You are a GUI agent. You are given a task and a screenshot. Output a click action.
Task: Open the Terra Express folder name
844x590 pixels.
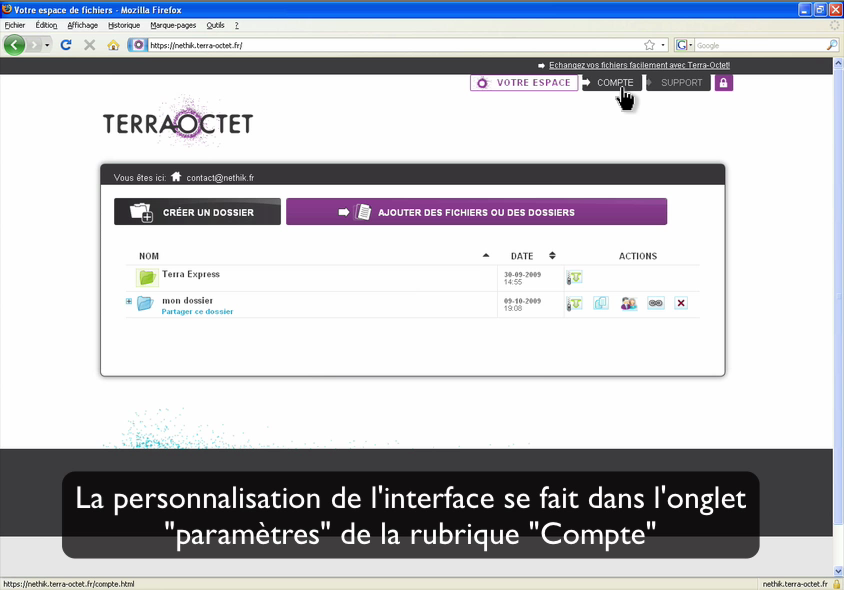tap(191, 274)
